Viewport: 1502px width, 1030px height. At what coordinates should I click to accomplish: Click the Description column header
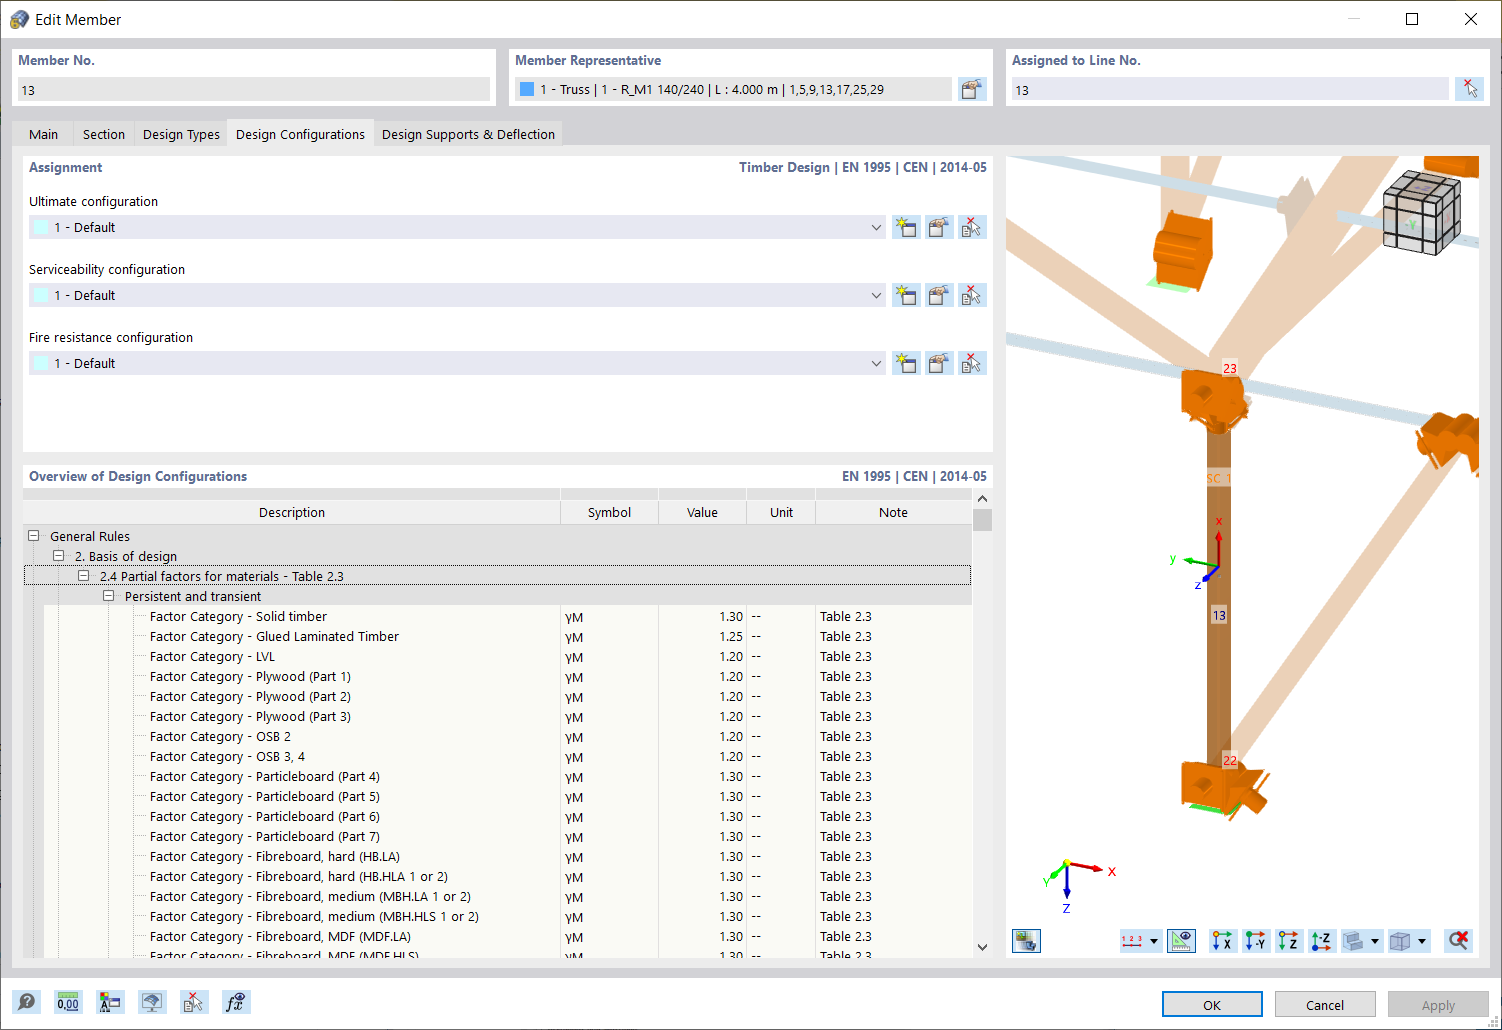coord(292,512)
